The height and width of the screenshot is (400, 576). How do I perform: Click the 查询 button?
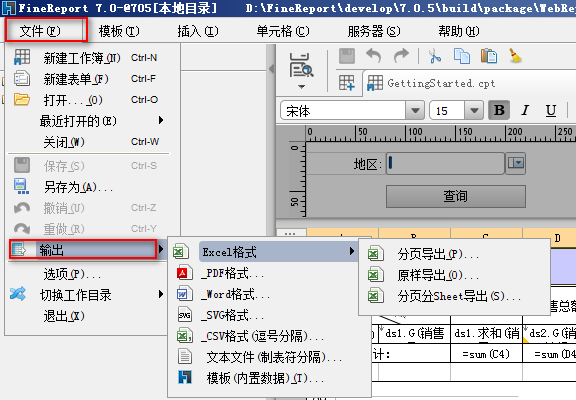pos(456,196)
